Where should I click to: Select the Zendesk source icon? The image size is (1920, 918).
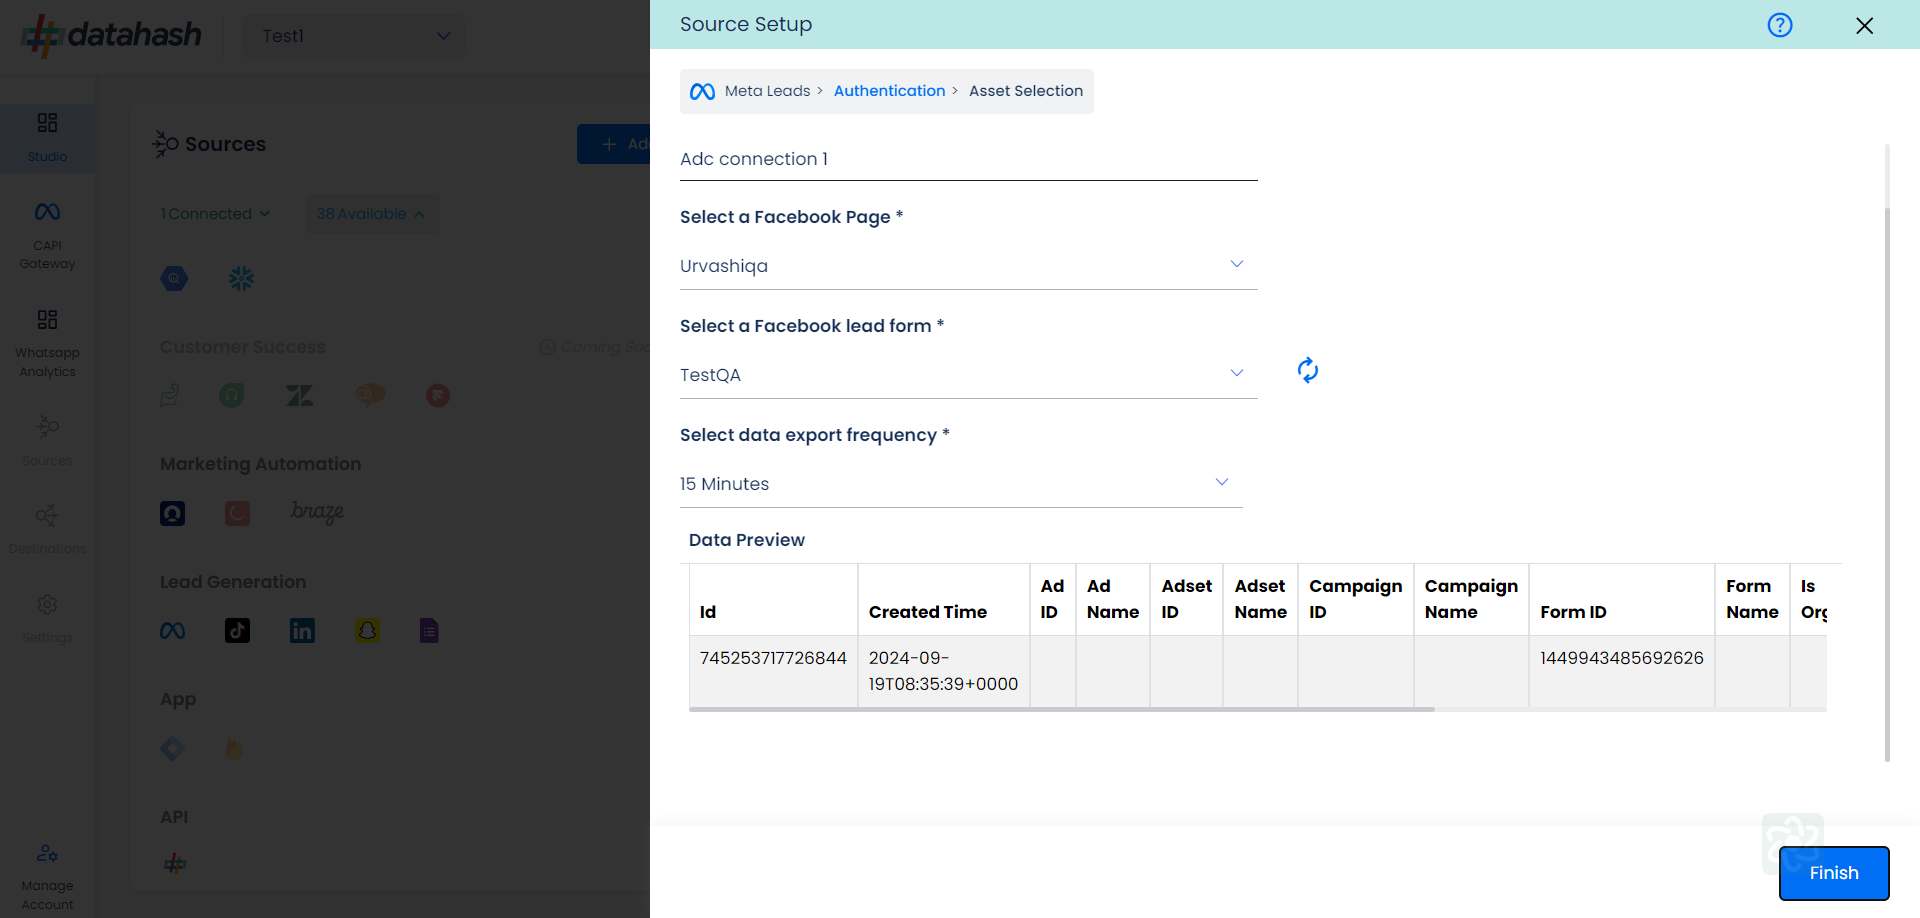click(300, 396)
